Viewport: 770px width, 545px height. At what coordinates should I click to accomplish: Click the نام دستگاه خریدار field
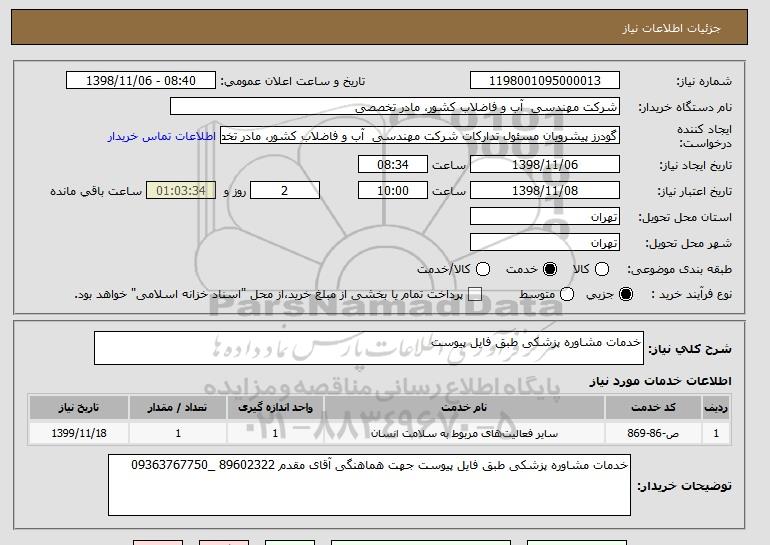[x=395, y=107]
